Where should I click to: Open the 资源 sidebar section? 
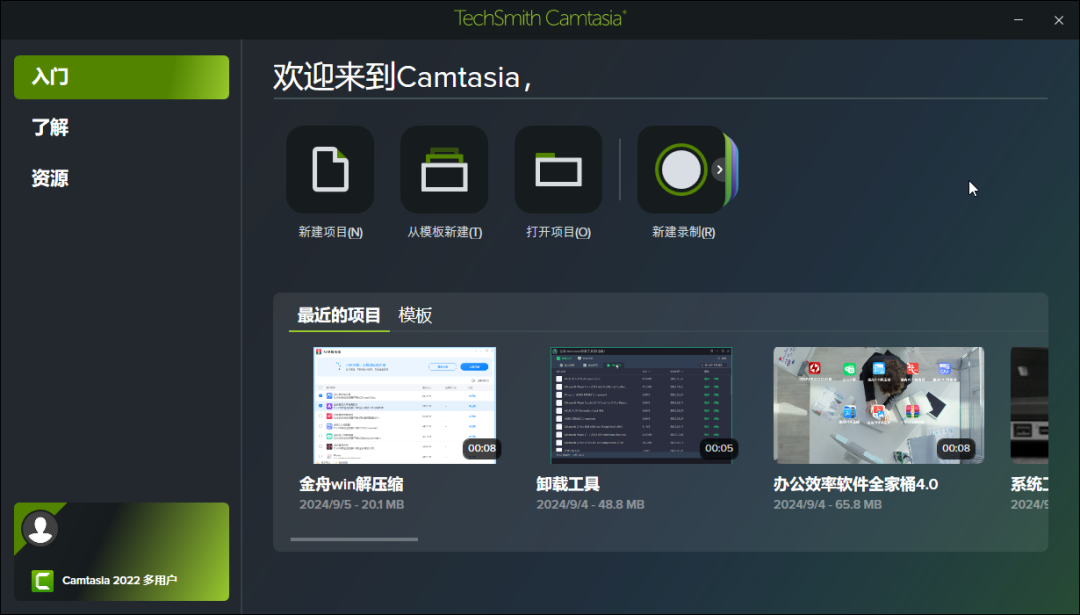pyautogui.click(x=50, y=178)
